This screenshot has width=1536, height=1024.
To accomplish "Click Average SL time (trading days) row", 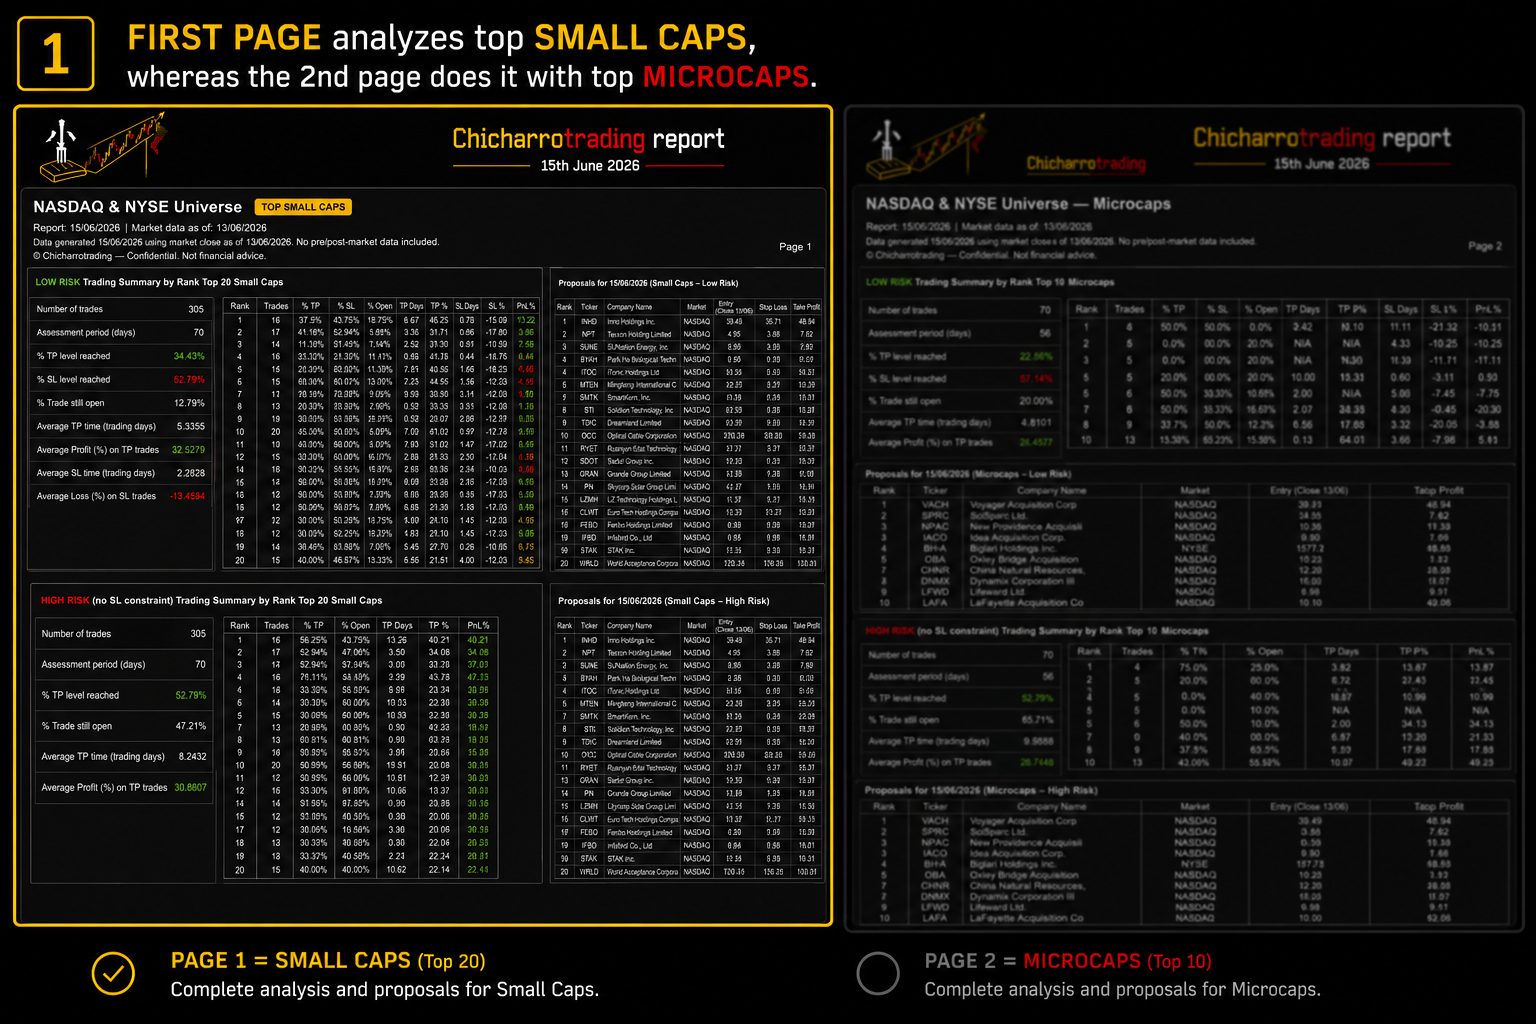I will coord(121,473).
